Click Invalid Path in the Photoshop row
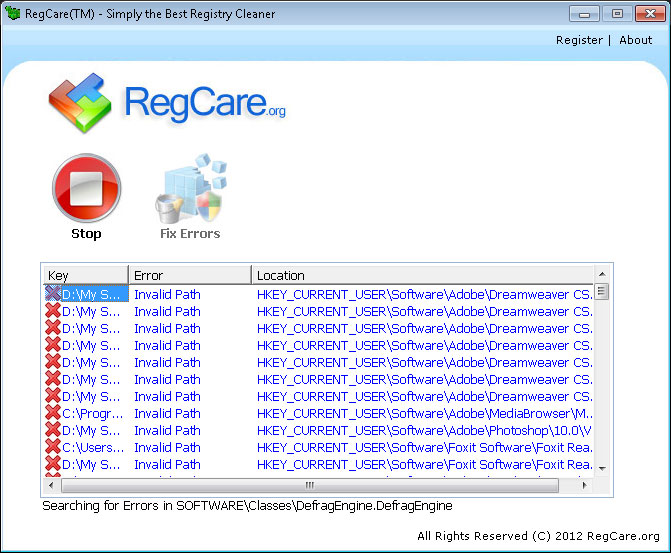671x553 pixels. [x=167, y=431]
